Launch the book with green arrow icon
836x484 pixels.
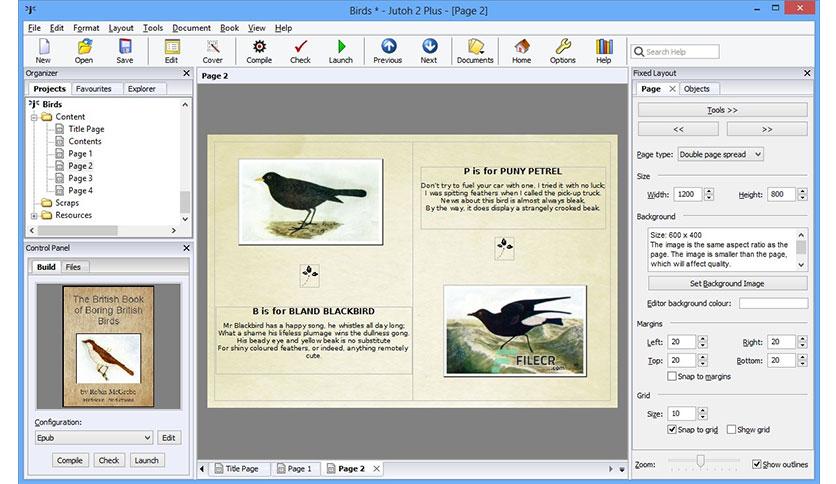[341, 51]
